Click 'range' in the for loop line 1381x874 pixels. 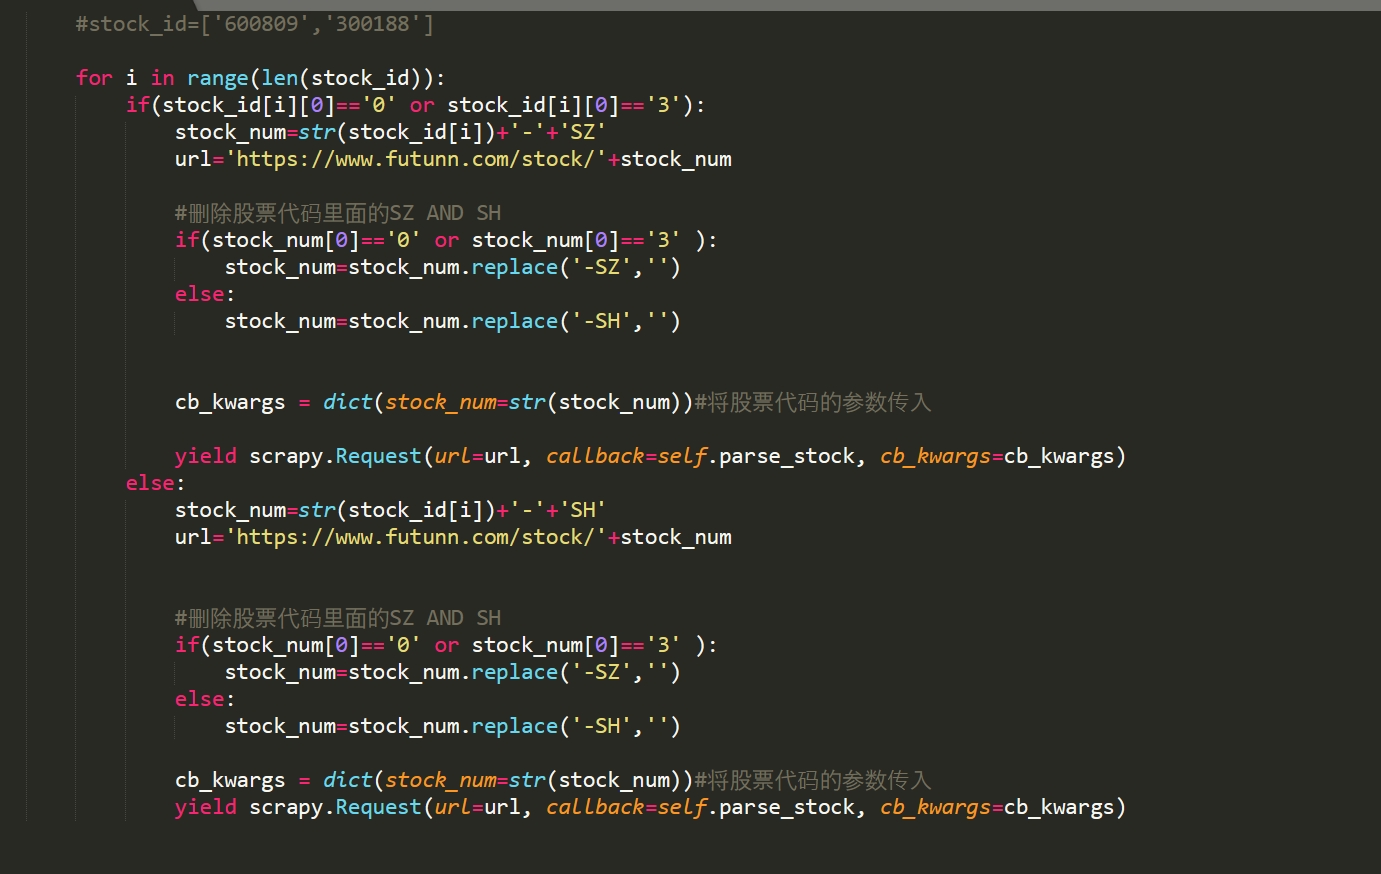pyautogui.click(x=217, y=78)
